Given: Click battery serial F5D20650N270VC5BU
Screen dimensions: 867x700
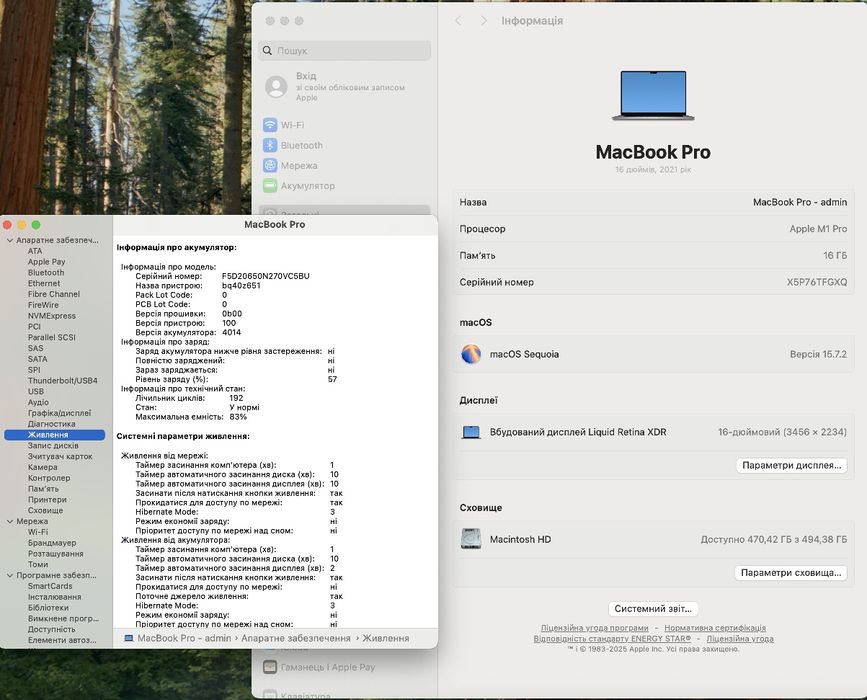Looking at the screenshot, I should [265, 276].
